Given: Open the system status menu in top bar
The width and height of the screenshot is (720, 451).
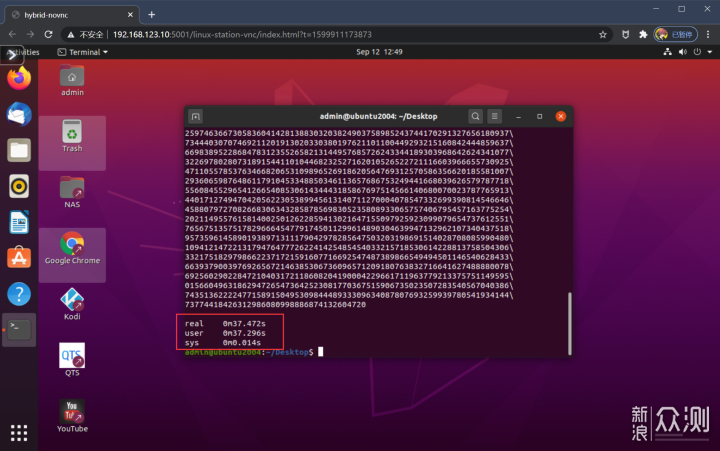Looking at the screenshot, I should point(696,51).
